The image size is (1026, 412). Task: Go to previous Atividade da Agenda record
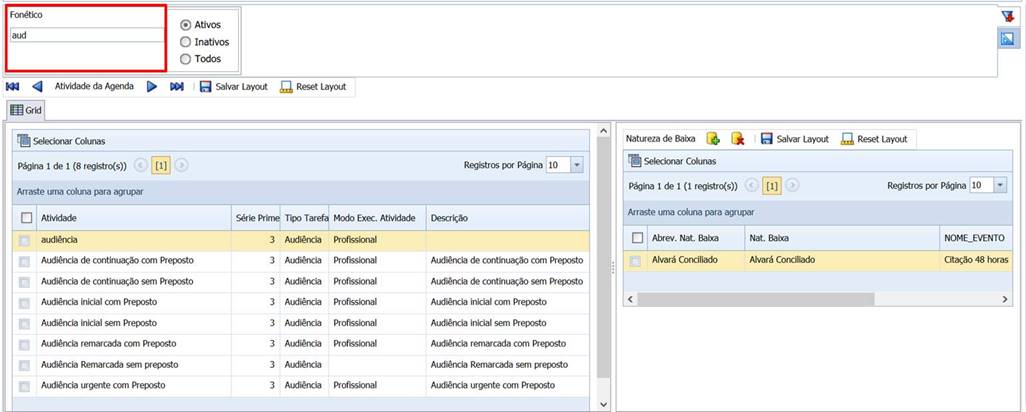[37, 86]
